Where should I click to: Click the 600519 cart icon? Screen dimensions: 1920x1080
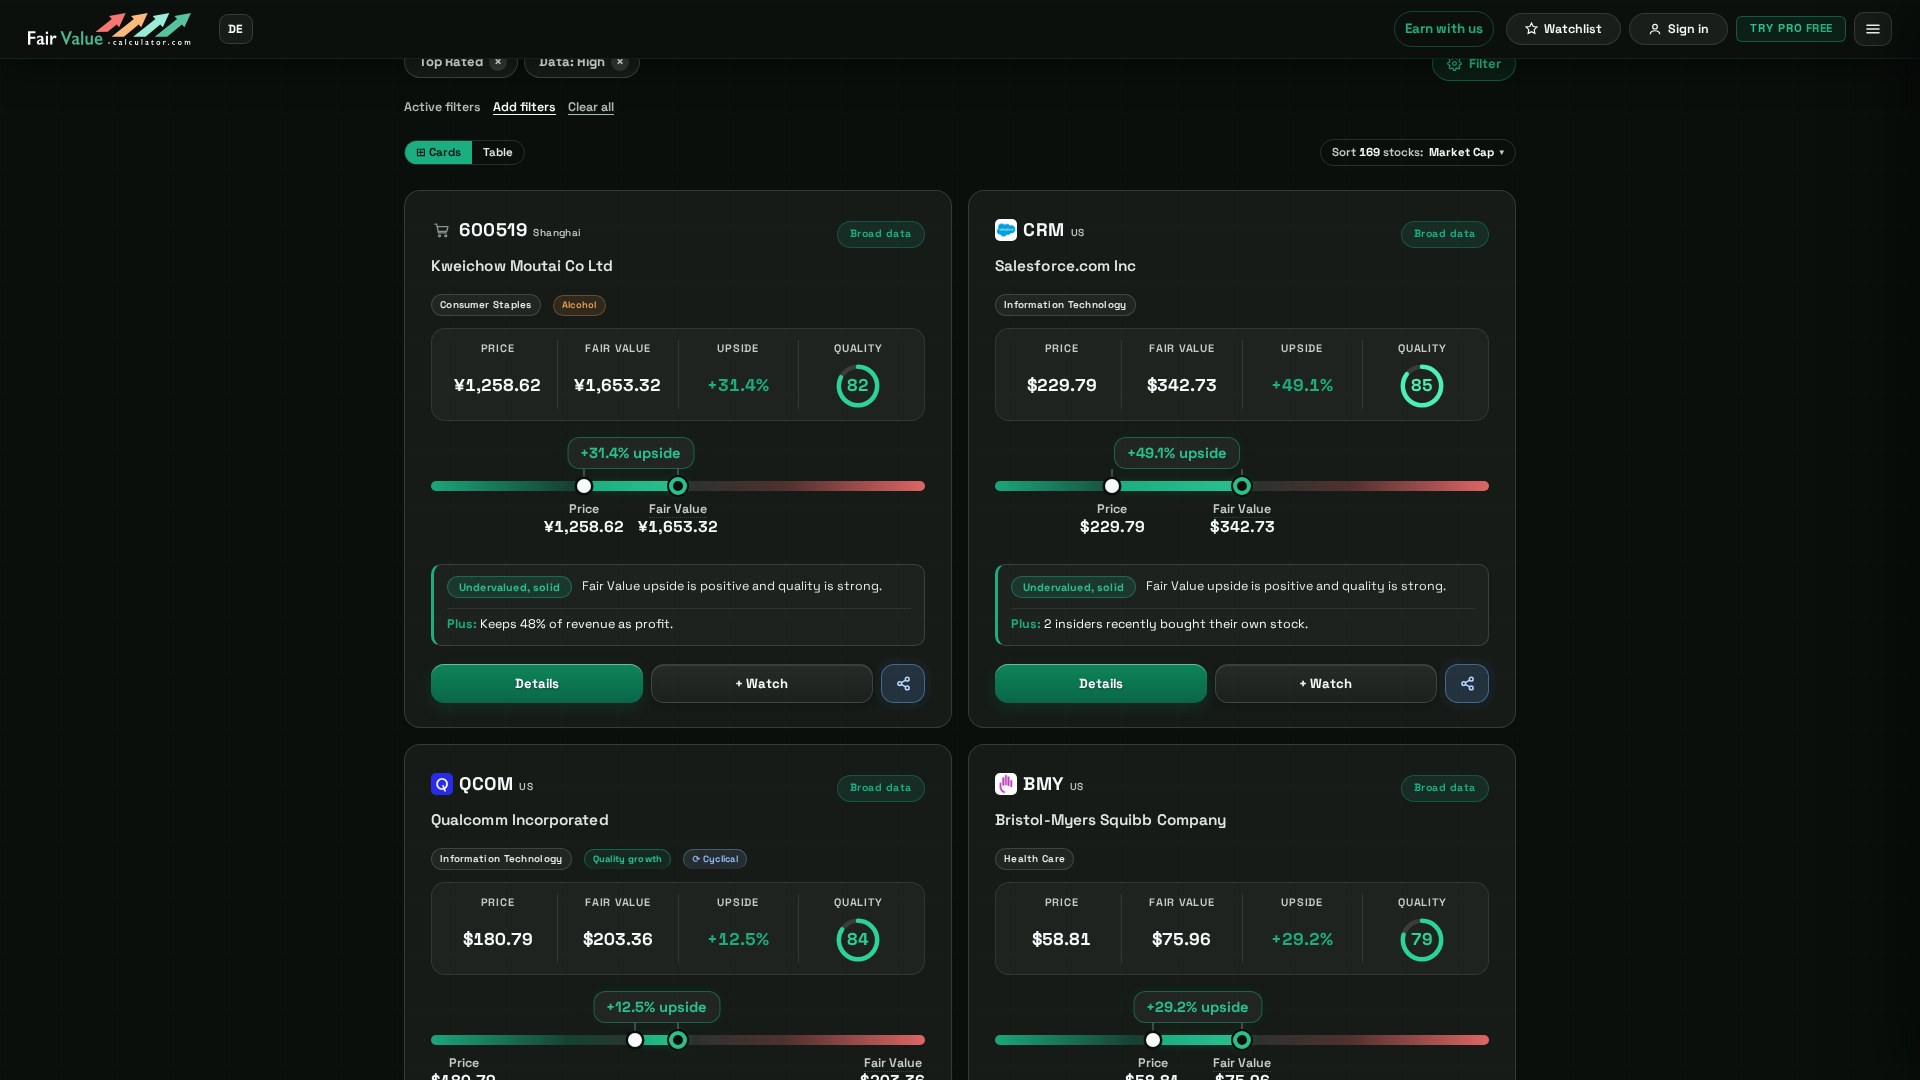(441, 231)
